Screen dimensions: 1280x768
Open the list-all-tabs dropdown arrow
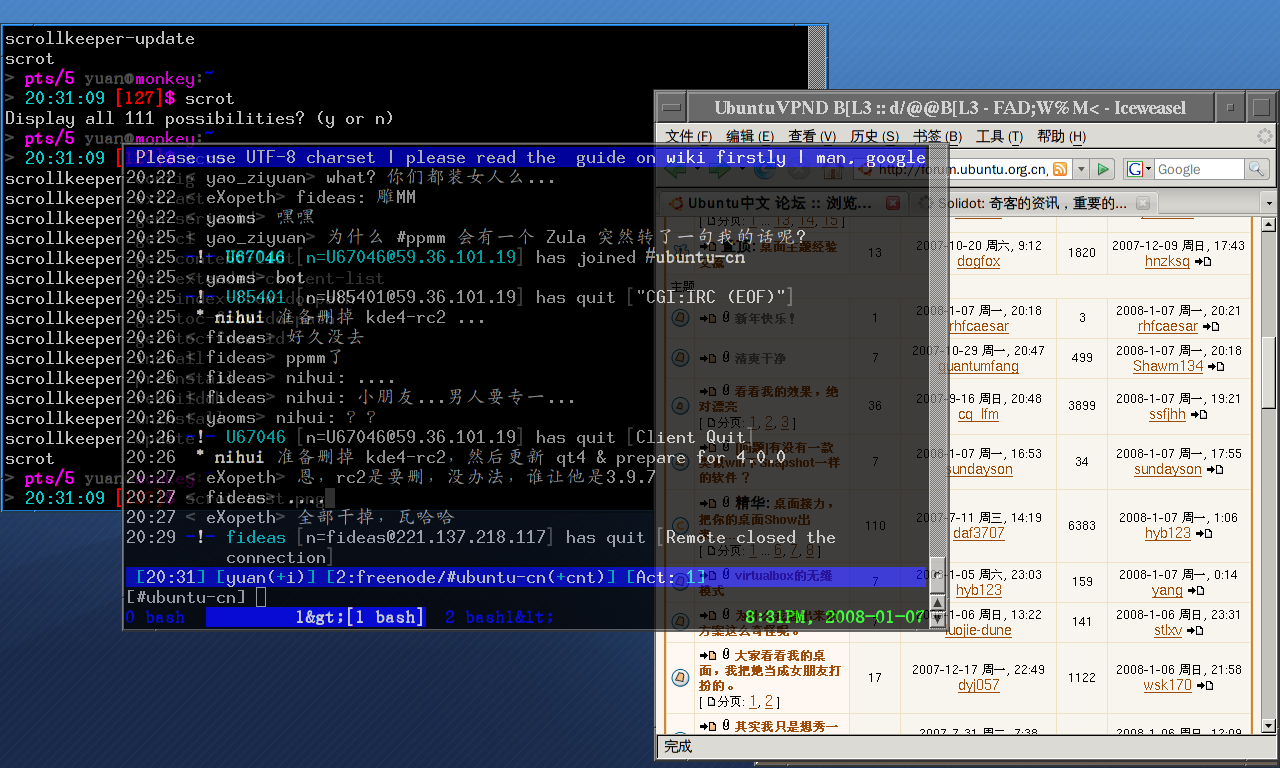click(1268, 203)
